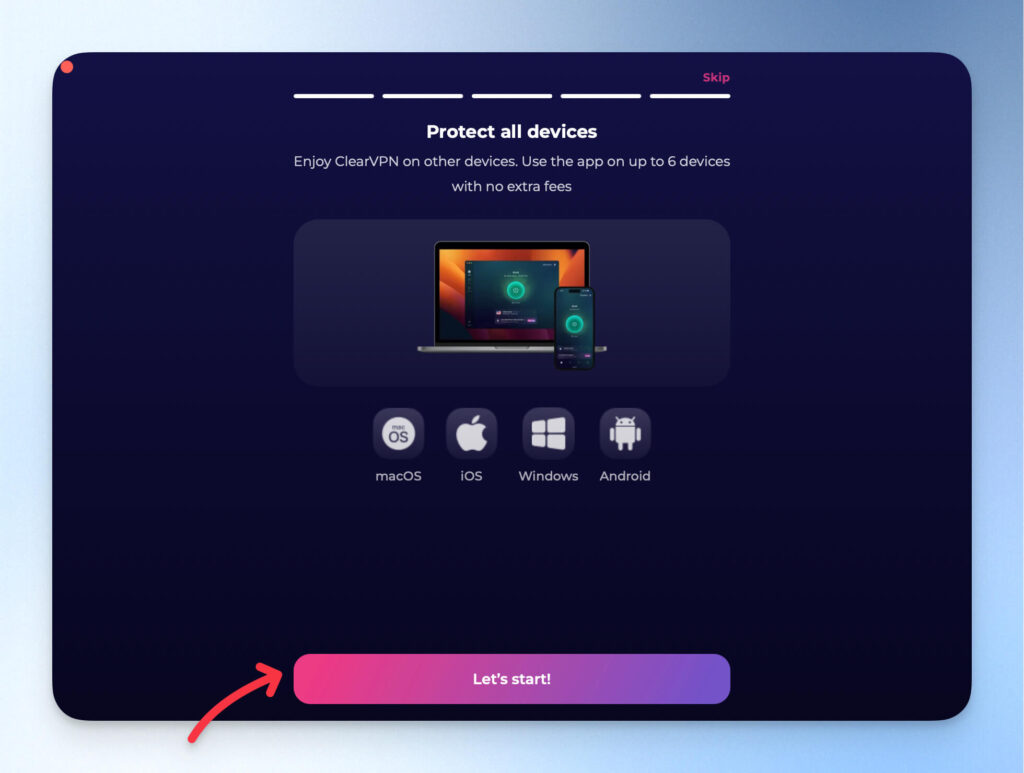Select the fourth progress bar segment
The width and height of the screenshot is (1024, 773).
(601, 96)
